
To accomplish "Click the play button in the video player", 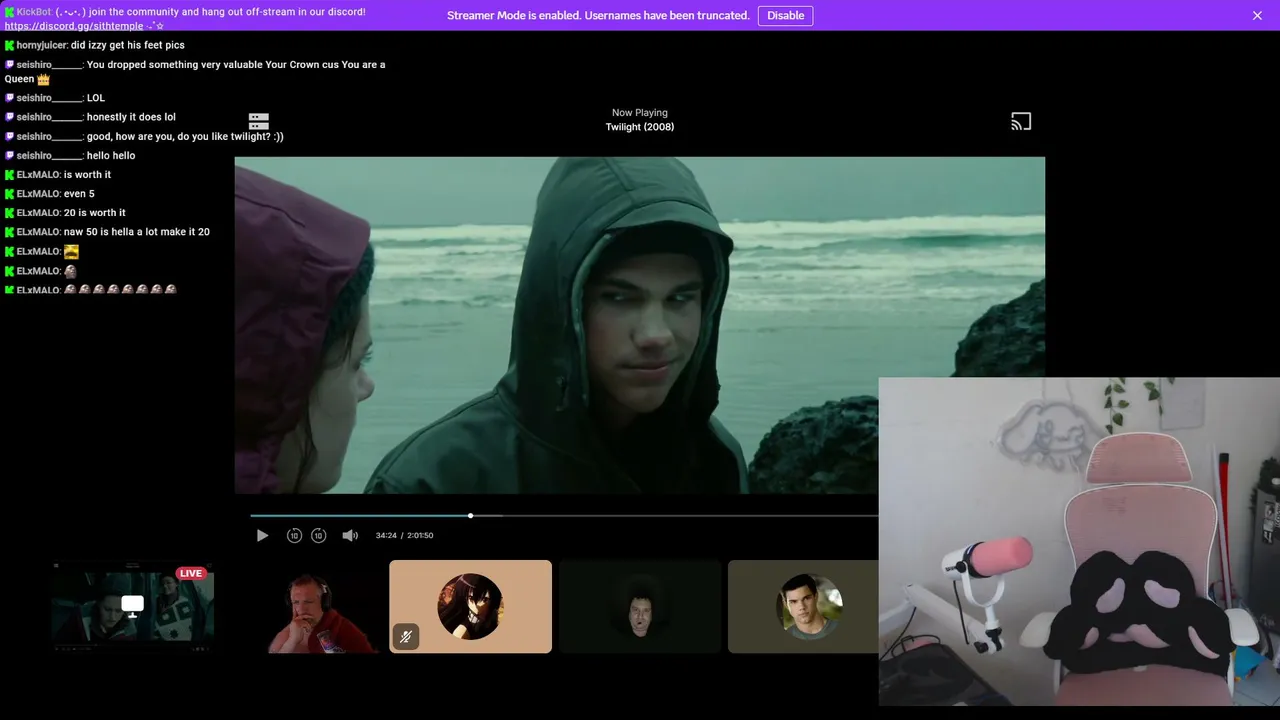I will pyautogui.click(x=262, y=536).
